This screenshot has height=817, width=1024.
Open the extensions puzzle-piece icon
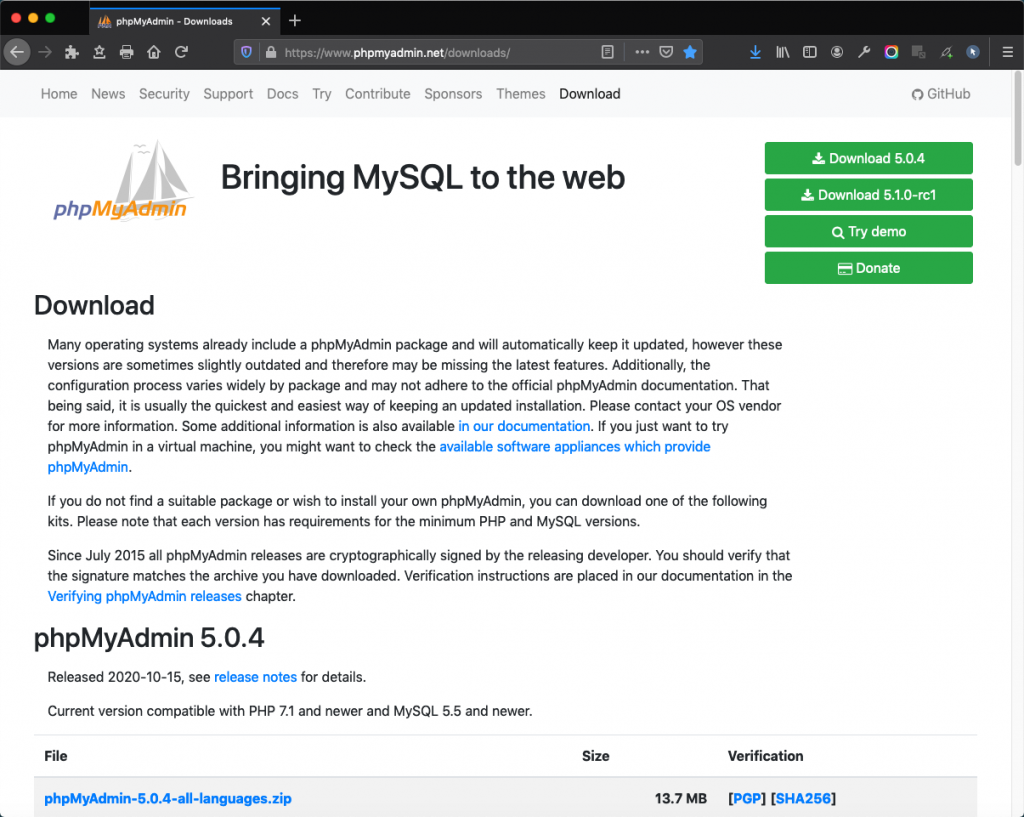click(x=72, y=52)
